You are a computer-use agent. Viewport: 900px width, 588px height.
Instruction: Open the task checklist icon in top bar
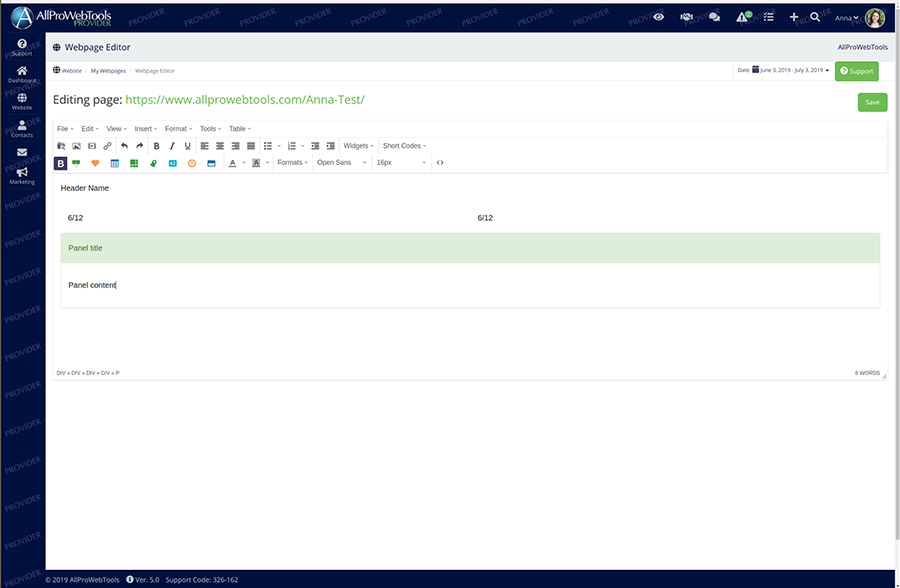pos(769,17)
